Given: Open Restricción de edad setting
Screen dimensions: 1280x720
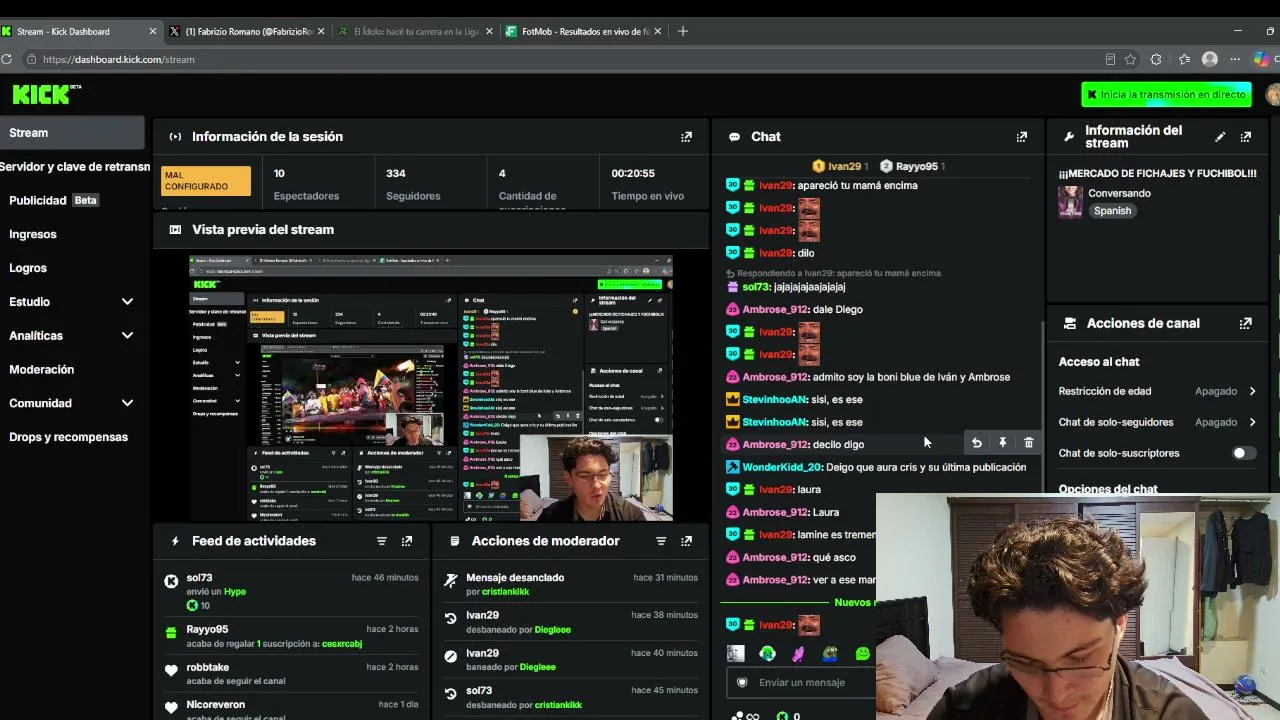Looking at the screenshot, I should pos(1157,391).
